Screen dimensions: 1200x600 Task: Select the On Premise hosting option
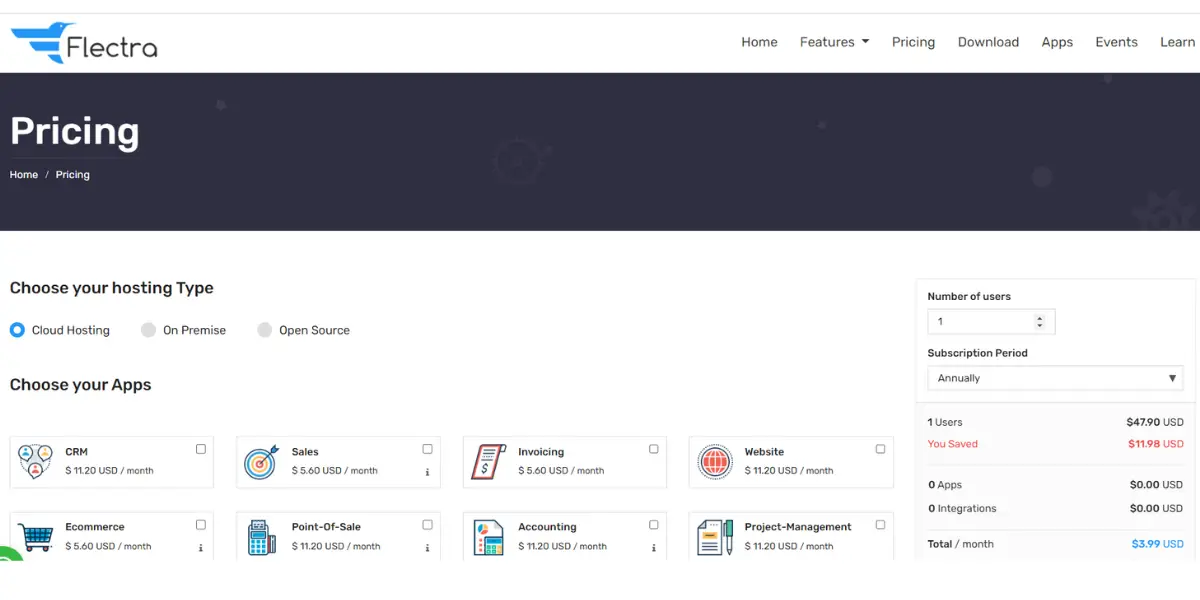tap(149, 330)
